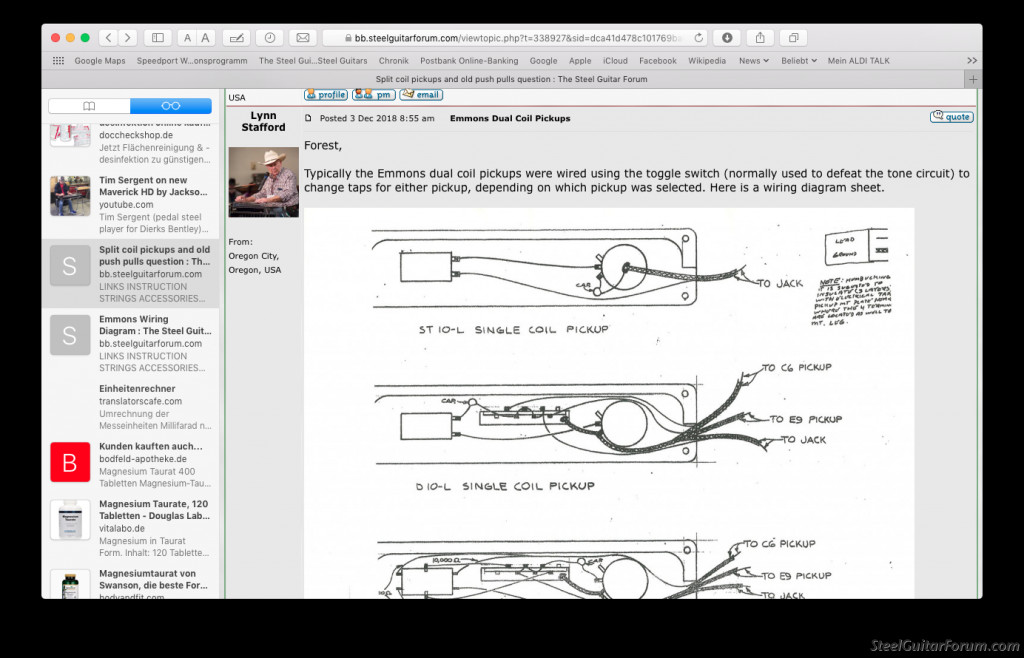Image resolution: width=1024 pixels, height=658 pixels.
Task: Open the Downloads toolbar button
Action: [727, 38]
